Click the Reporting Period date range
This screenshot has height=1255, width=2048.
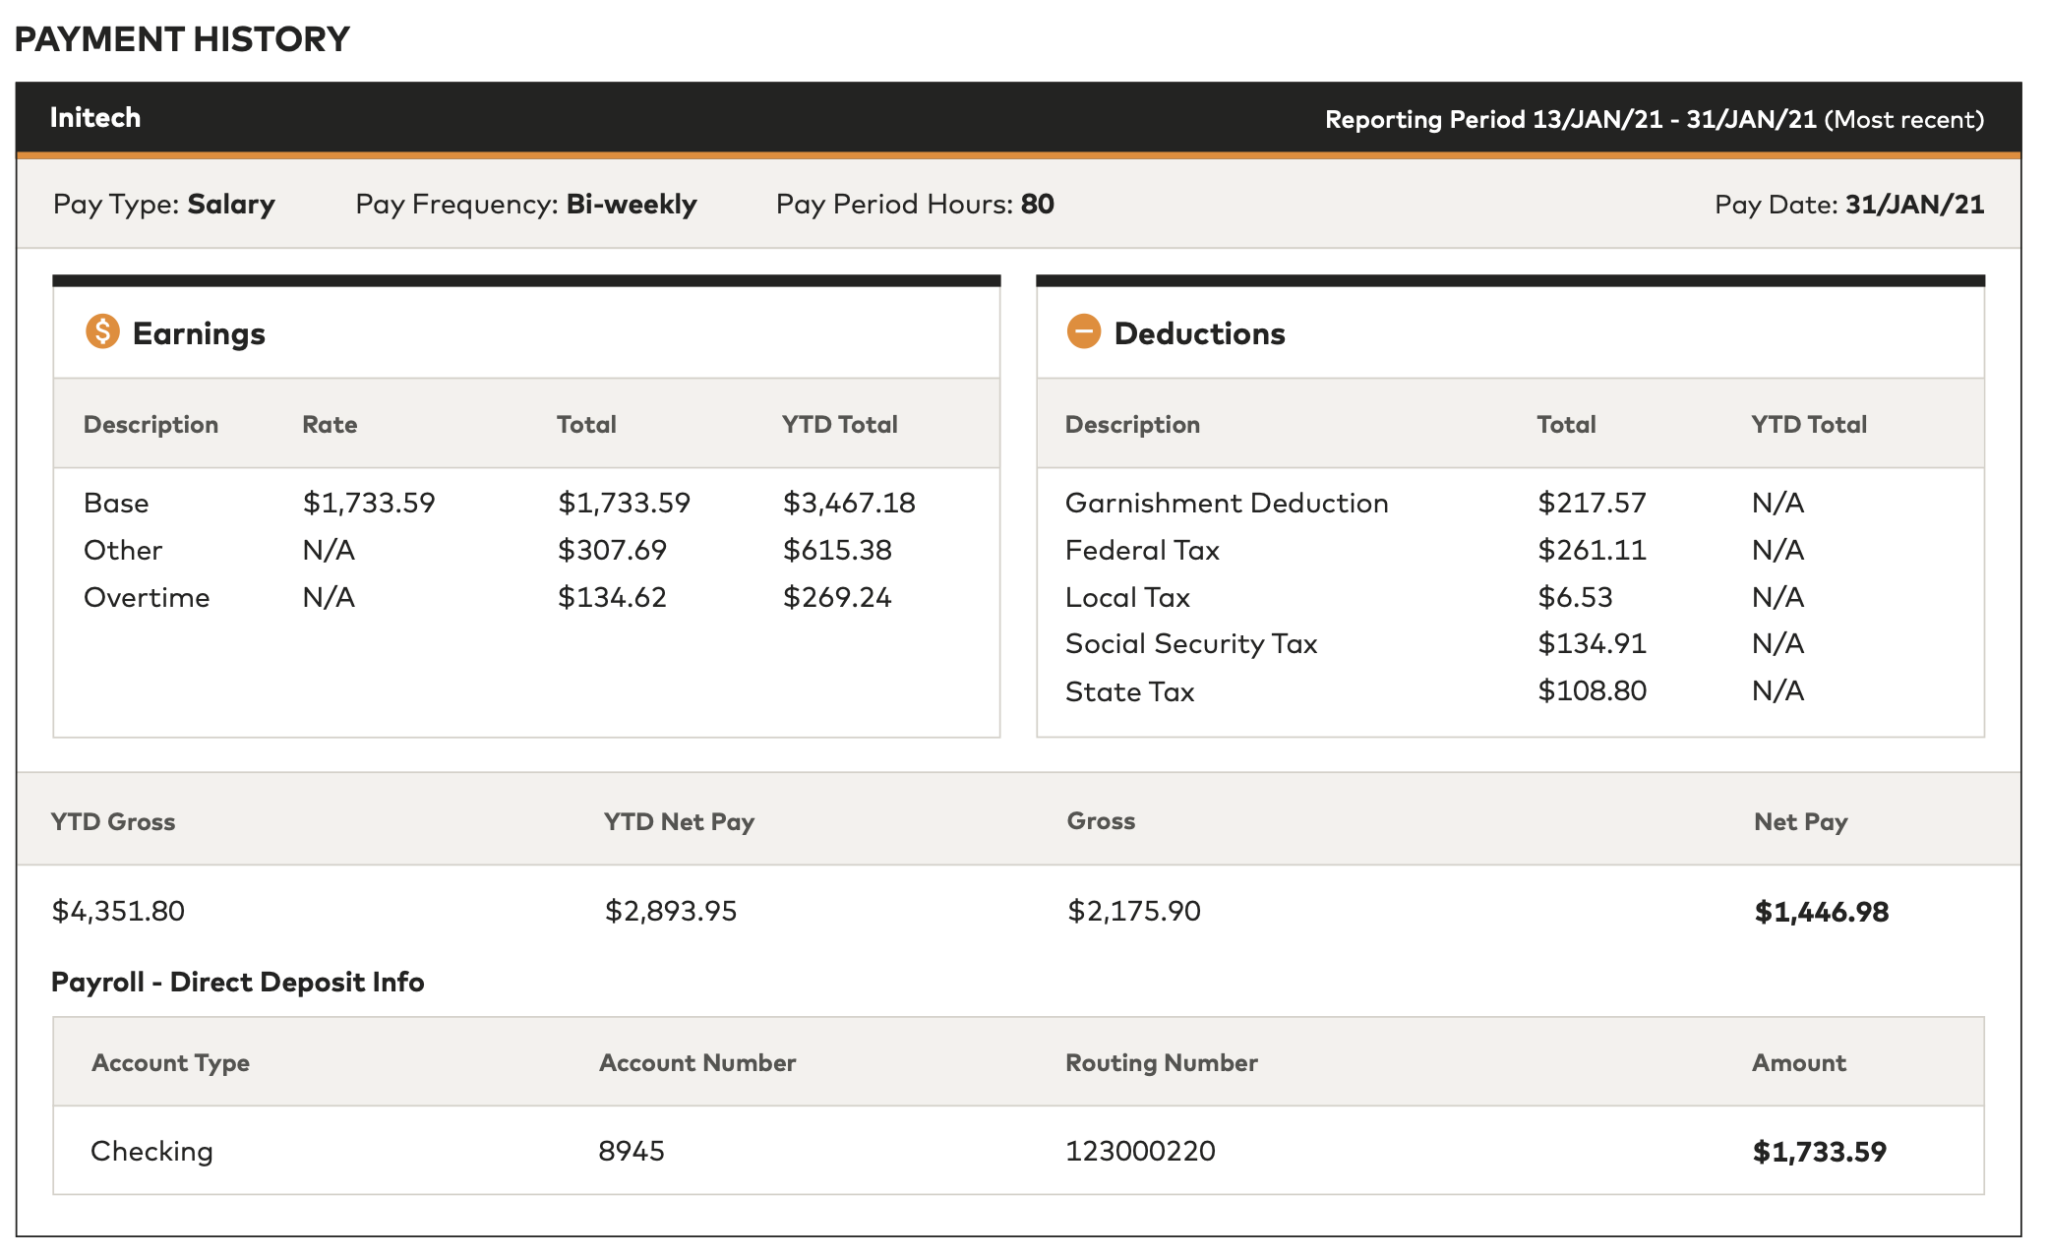coord(1654,120)
